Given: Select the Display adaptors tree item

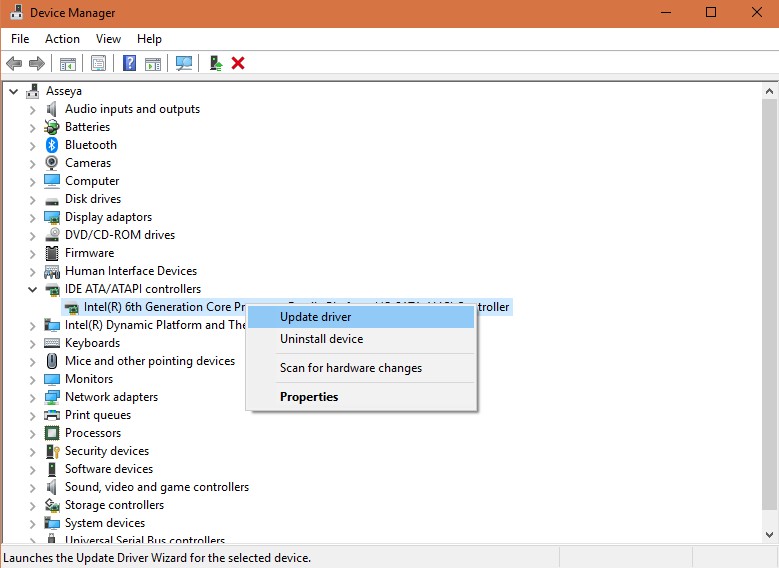Looking at the screenshot, I should [x=108, y=217].
